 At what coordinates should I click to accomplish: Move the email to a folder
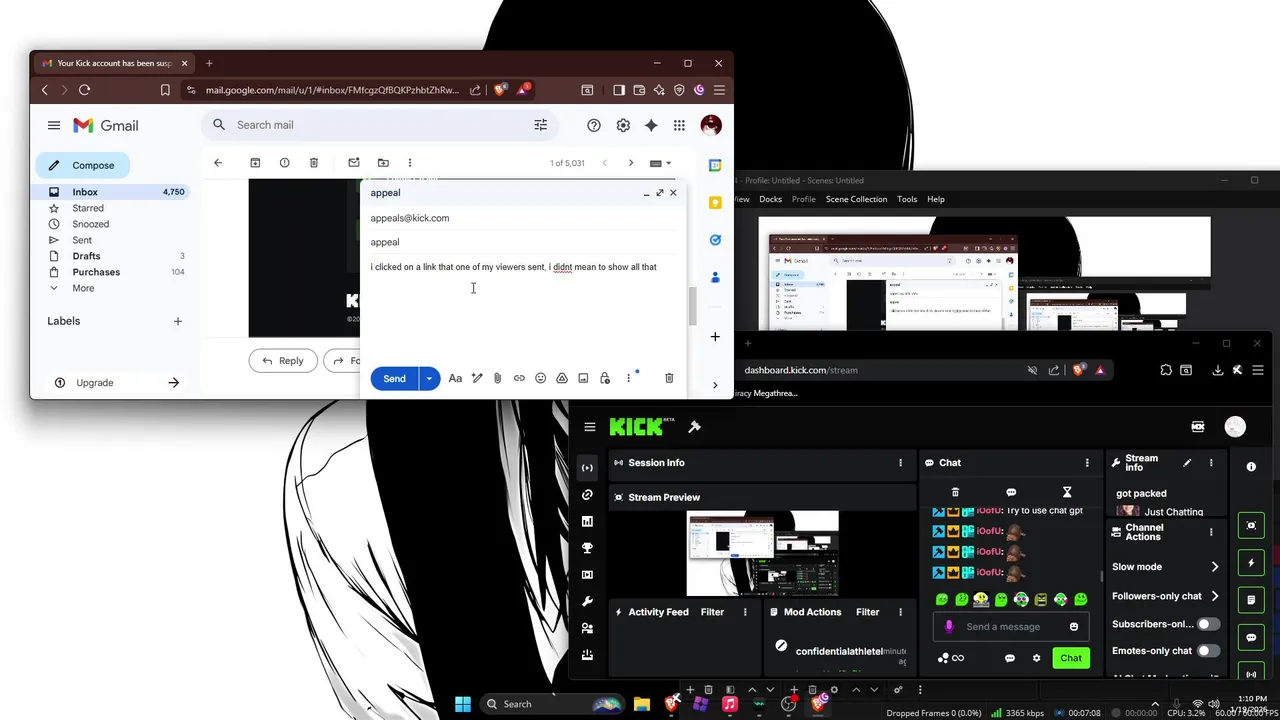383,163
